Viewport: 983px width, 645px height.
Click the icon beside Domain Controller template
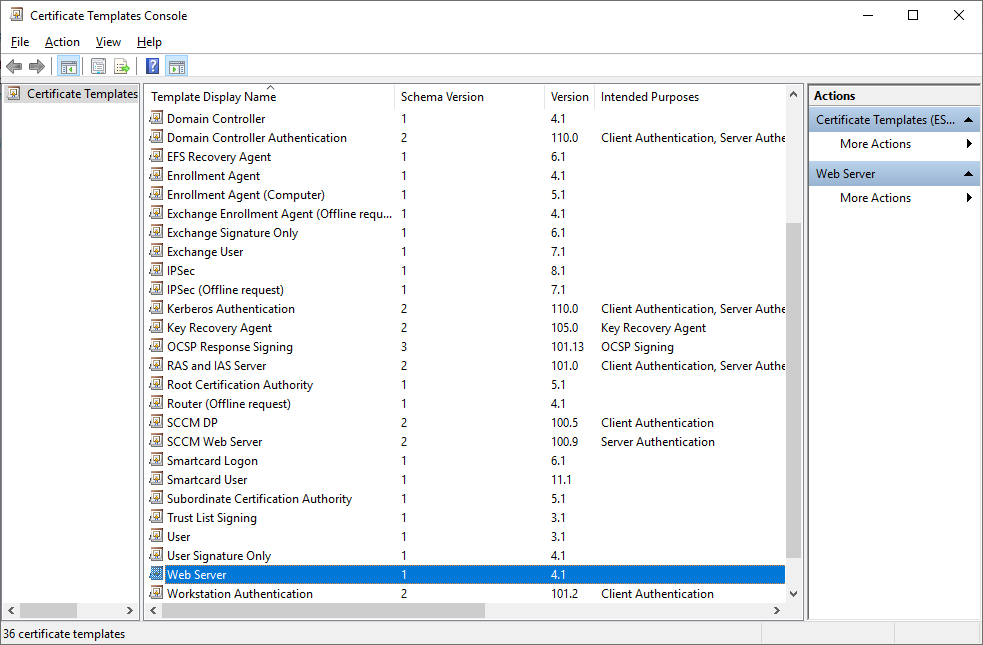coord(156,118)
